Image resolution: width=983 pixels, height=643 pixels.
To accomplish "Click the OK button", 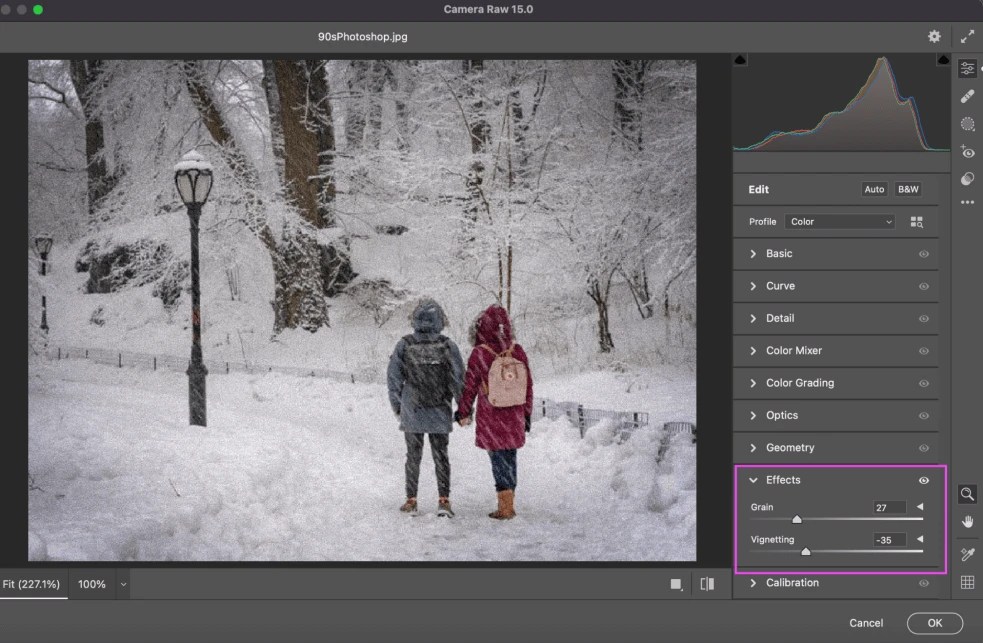I will point(933,622).
